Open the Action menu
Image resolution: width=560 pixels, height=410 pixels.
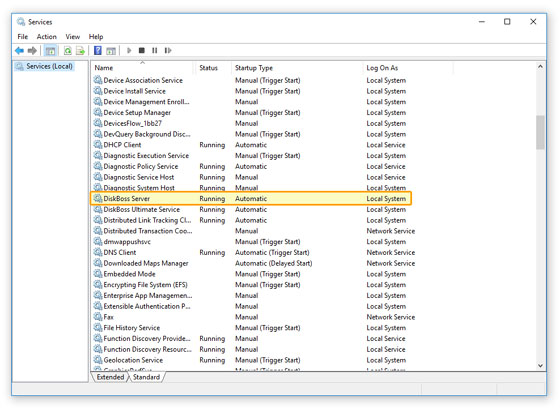(46, 37)
